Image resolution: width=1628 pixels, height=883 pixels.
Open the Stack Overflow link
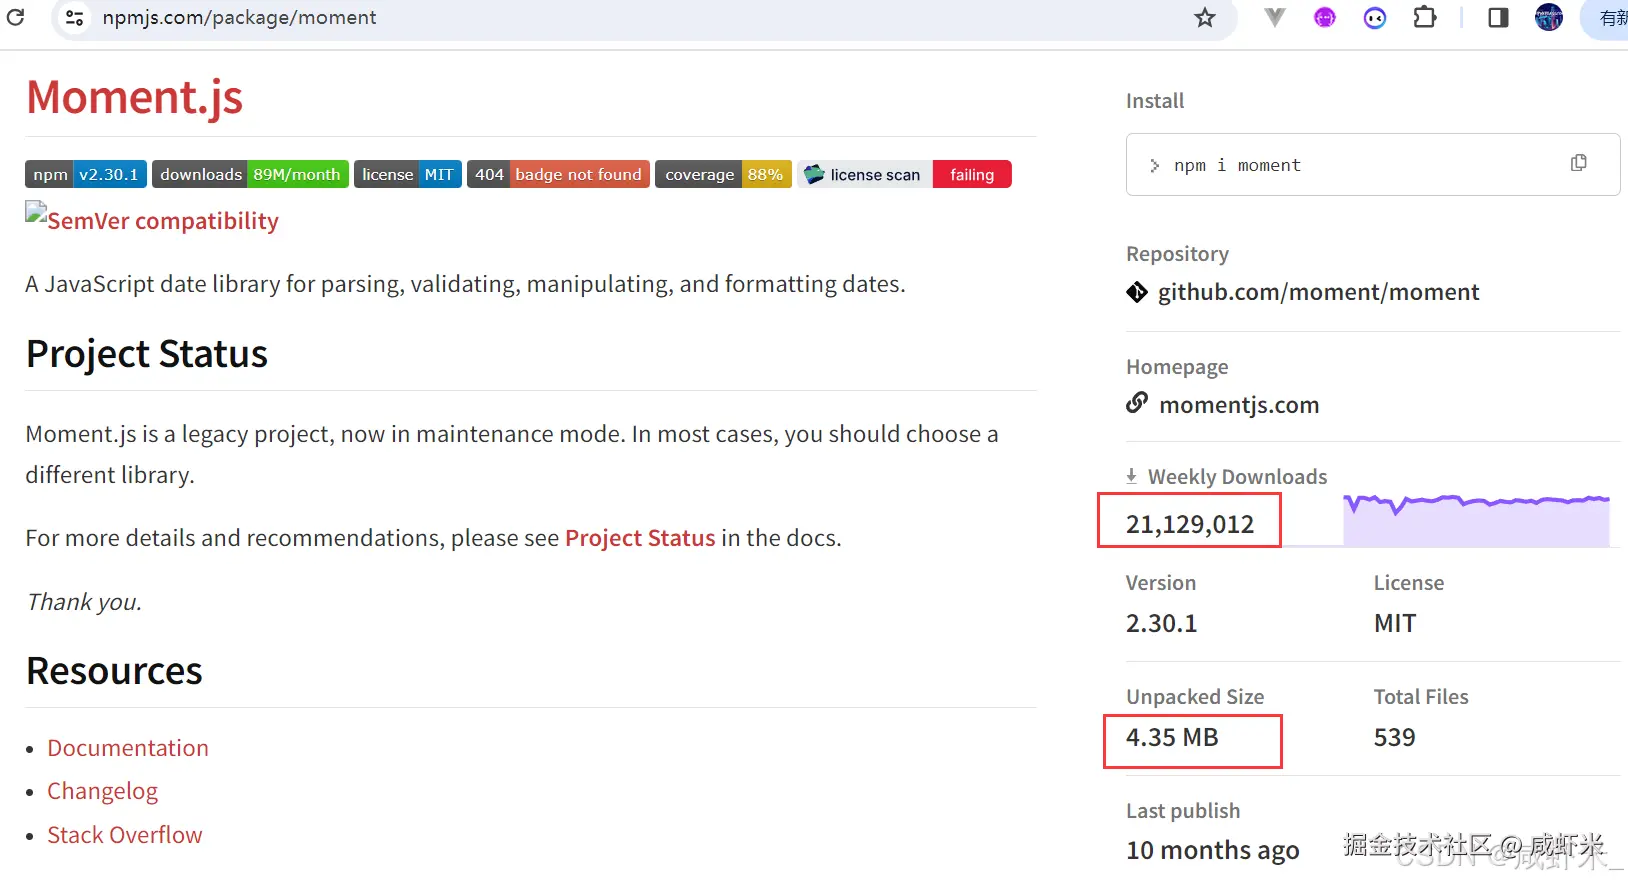tap(125, 835)
